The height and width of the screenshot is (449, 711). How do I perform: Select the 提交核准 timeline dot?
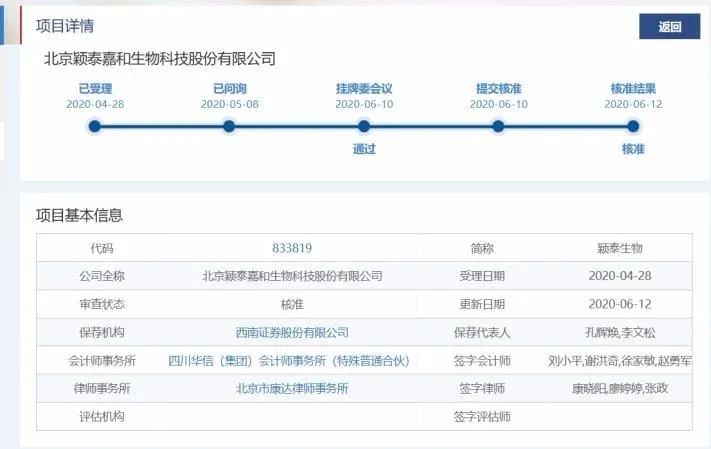click(498, 126)
